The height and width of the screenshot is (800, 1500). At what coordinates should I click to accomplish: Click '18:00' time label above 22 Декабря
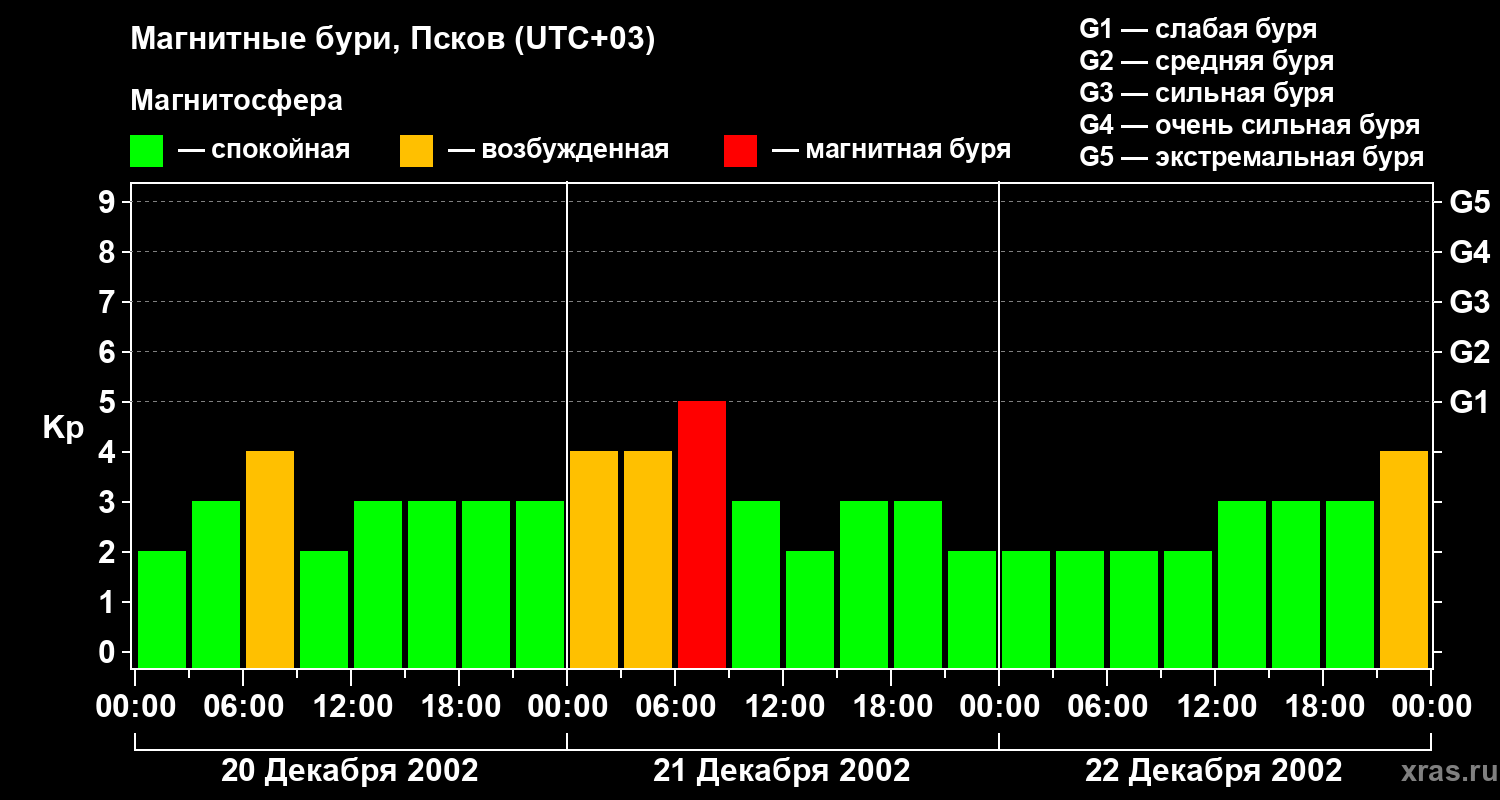coord(1323,707)
